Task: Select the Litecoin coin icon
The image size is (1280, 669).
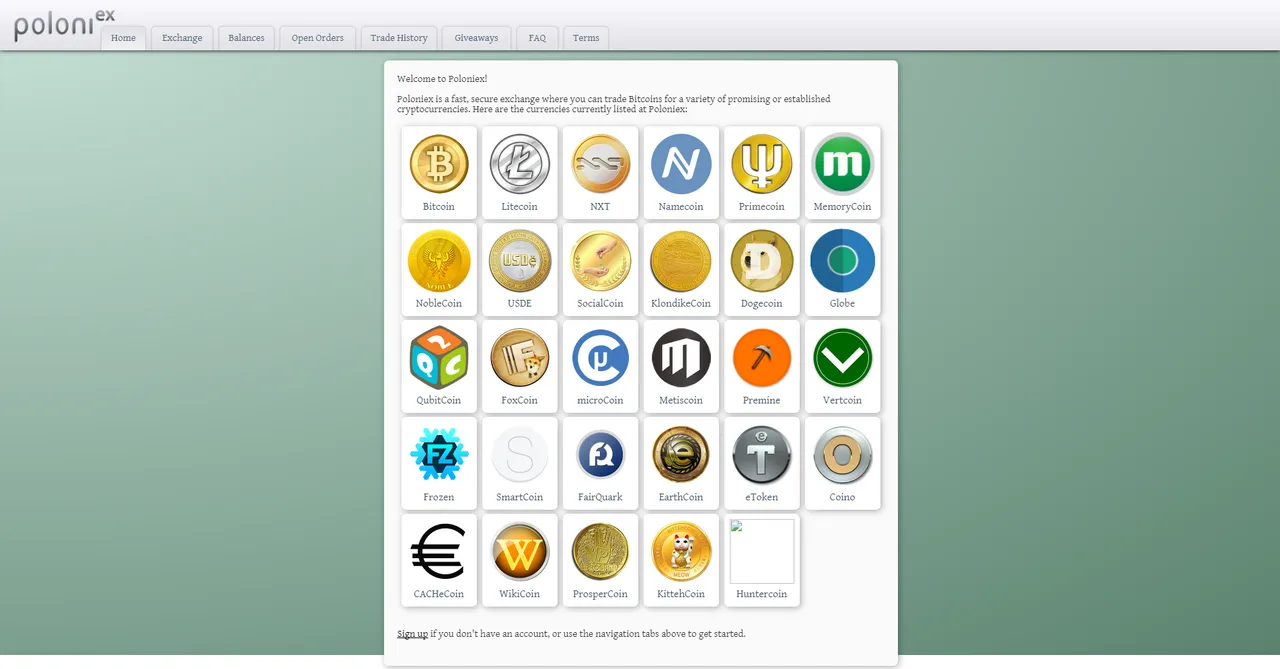Action: click(520, 164)
